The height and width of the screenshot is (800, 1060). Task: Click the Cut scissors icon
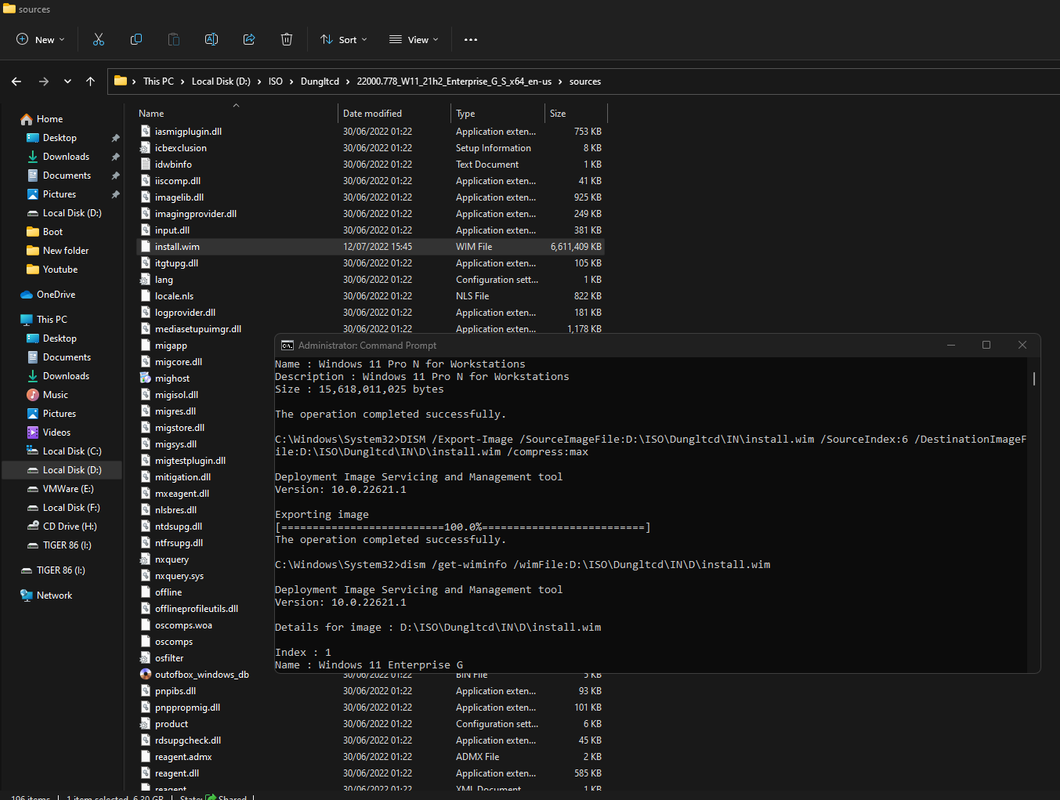pyautogui.click(x=99, y=39)
